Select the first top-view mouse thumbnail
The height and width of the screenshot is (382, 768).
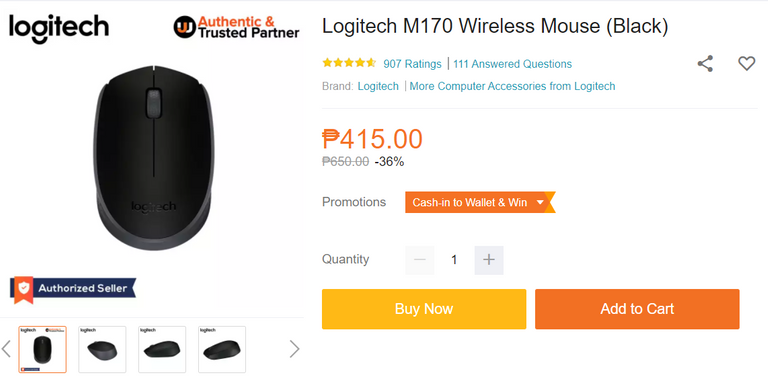(x=43, y=350)
